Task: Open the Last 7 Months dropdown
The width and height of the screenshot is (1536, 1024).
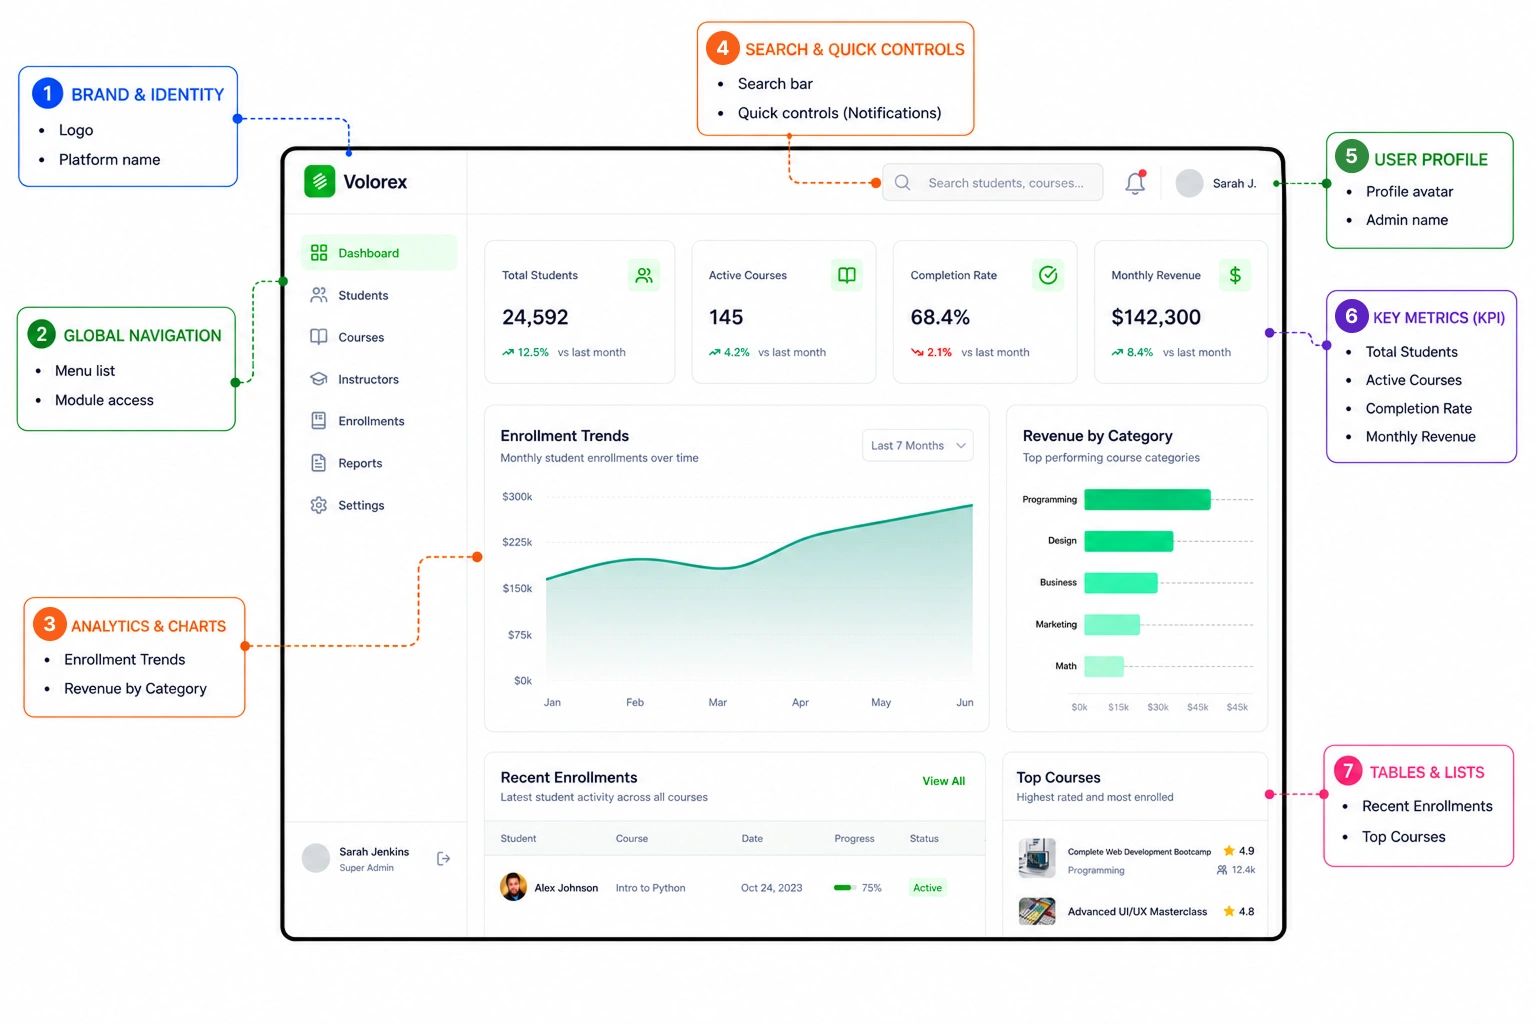Action: [x=918, y=446]
